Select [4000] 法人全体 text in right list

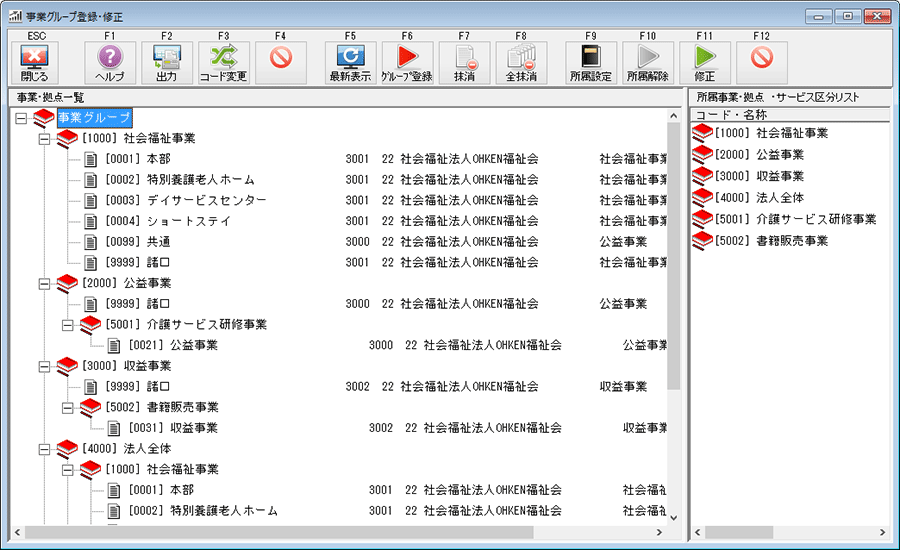click(759, 197)
